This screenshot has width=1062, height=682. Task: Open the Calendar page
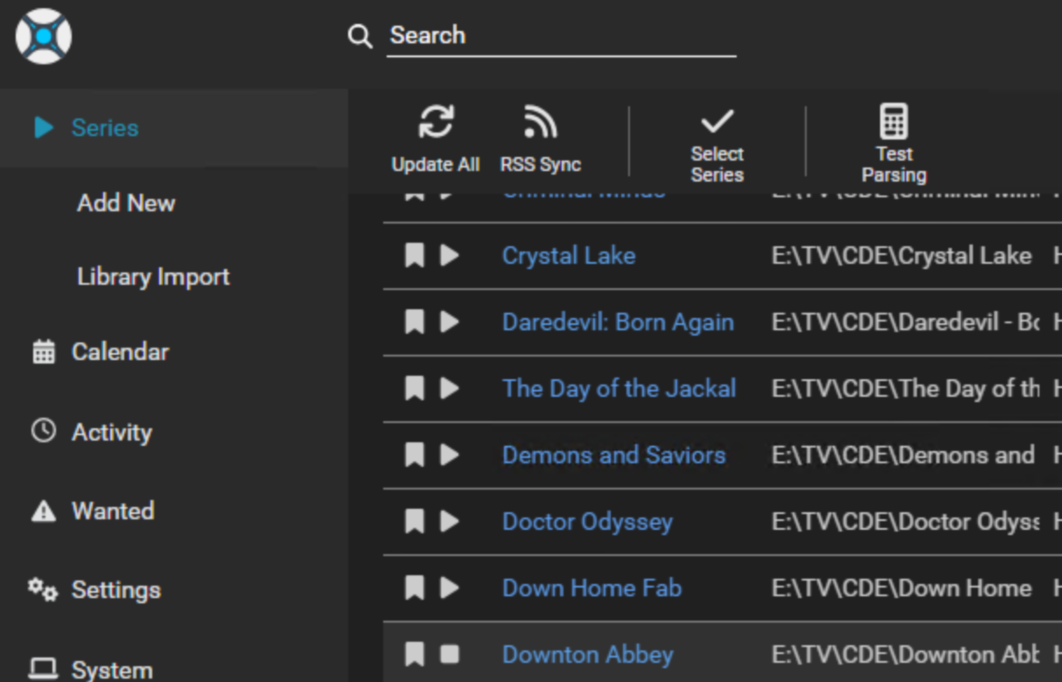(120, 352)
